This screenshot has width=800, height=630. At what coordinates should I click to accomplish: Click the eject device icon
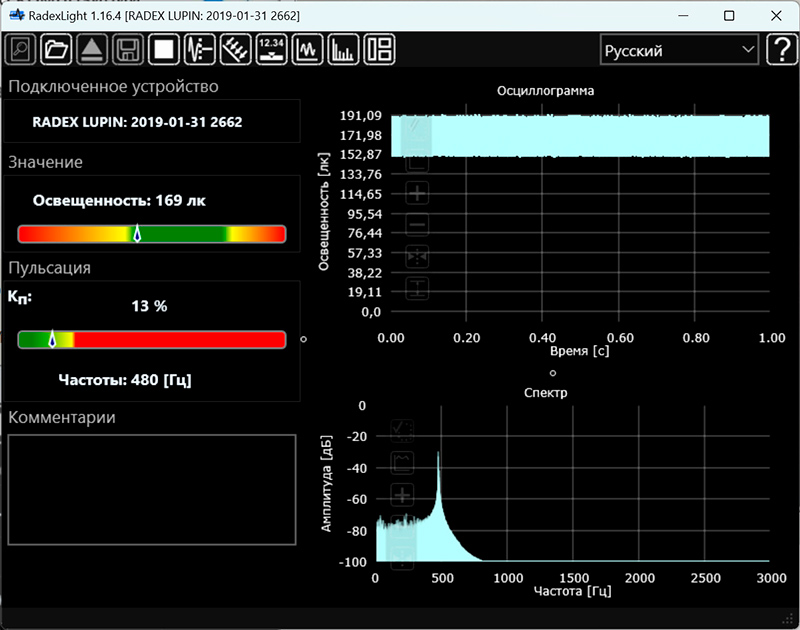click(91, 49)
